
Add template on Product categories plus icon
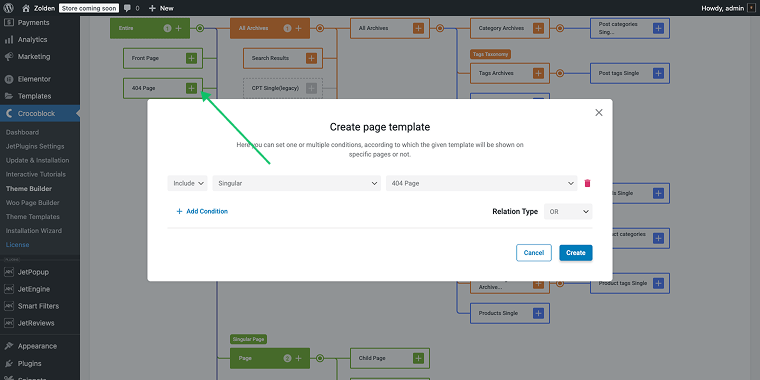coord(658,238)
